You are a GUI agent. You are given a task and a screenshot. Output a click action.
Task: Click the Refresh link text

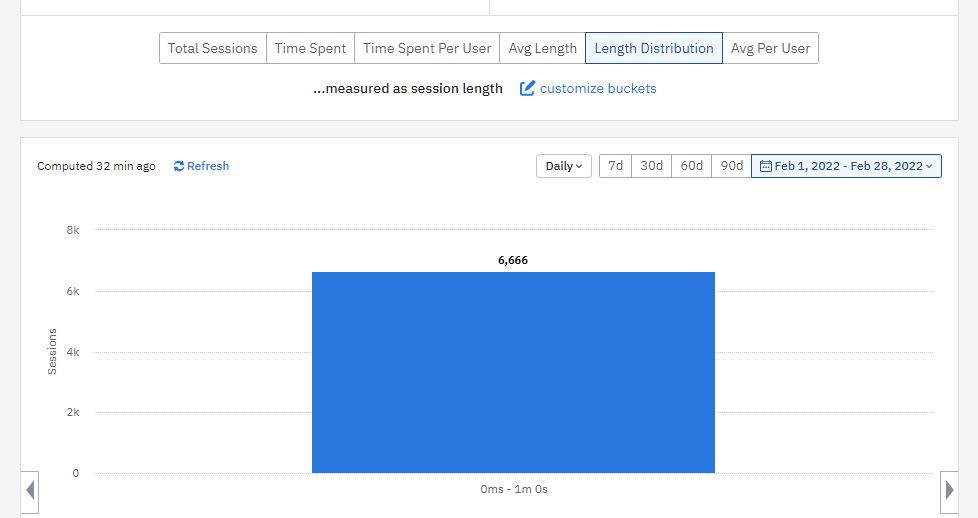tap(208, 166)
